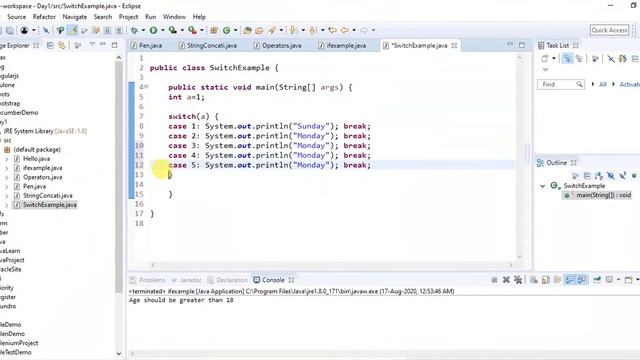Expand Hello.java in Package Explorer
Screen dimensions: 640x360
[x=7, y=159]
